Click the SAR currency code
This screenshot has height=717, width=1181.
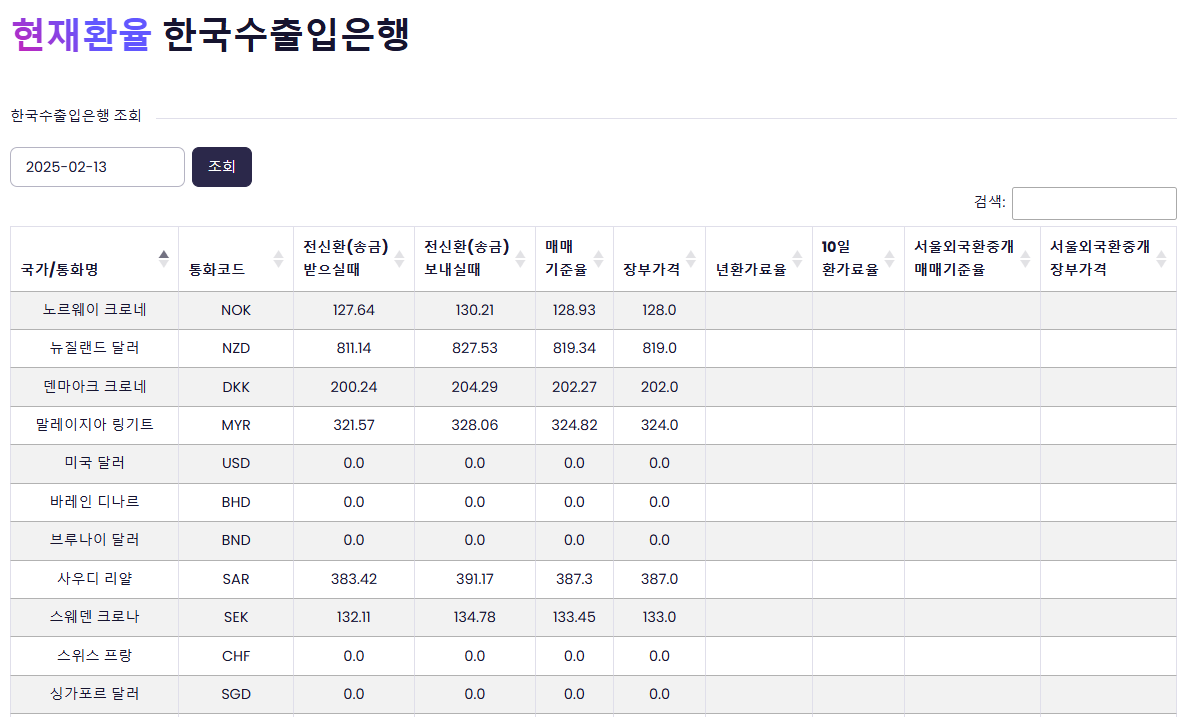pyautogui.click(x=236, y=579)
